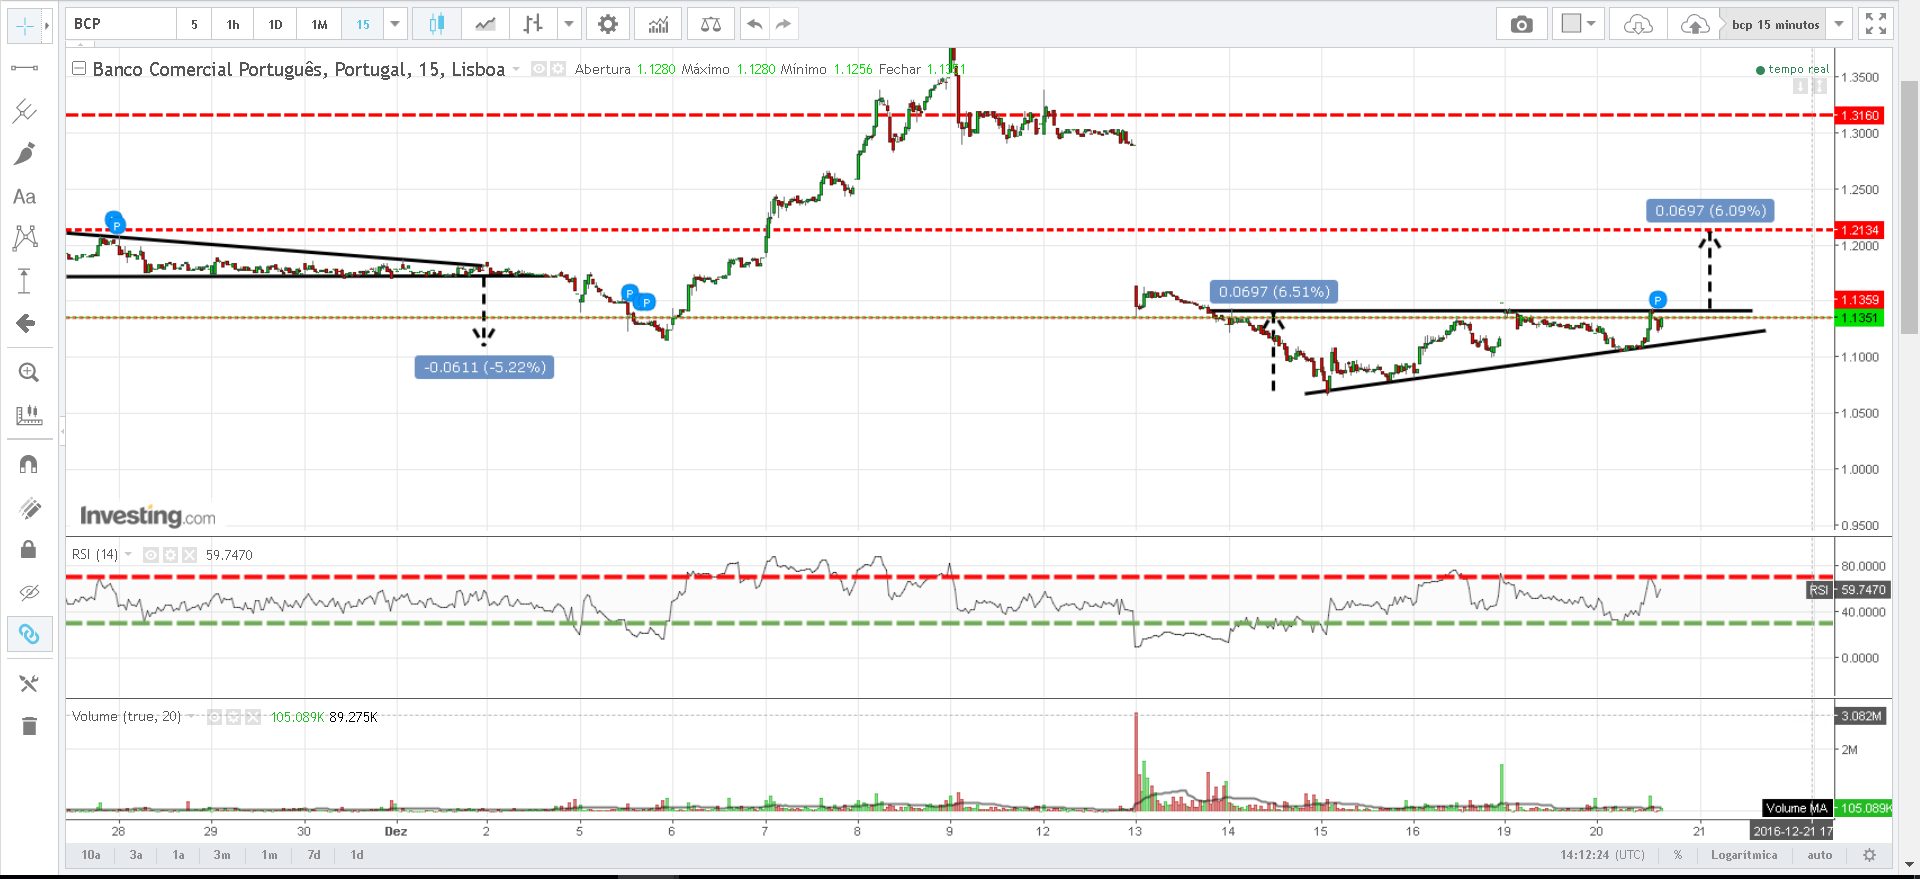Toggle Volume indicator visibility
The image size is (1920, 879).
click(214, 717)
